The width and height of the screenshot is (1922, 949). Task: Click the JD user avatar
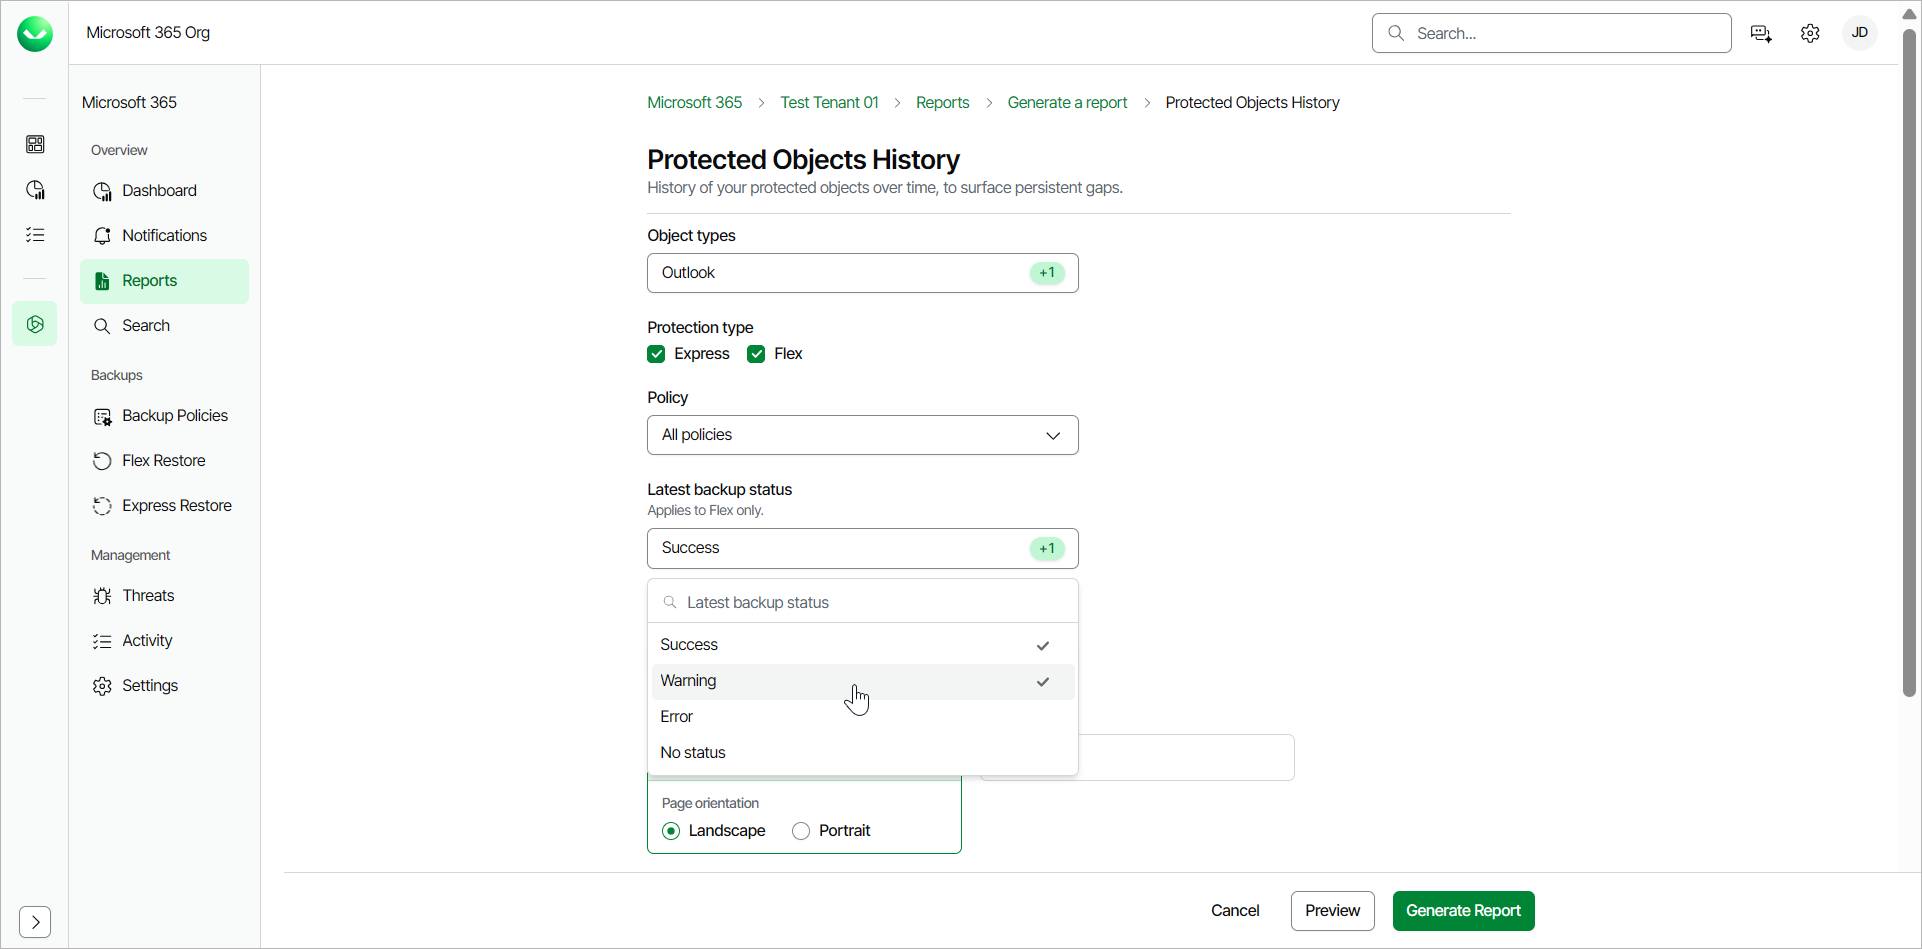tap(1860, 33)
